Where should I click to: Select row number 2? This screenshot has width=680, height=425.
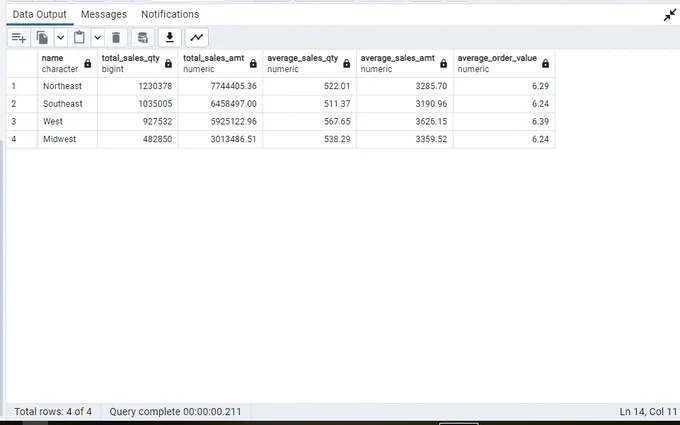22,104
